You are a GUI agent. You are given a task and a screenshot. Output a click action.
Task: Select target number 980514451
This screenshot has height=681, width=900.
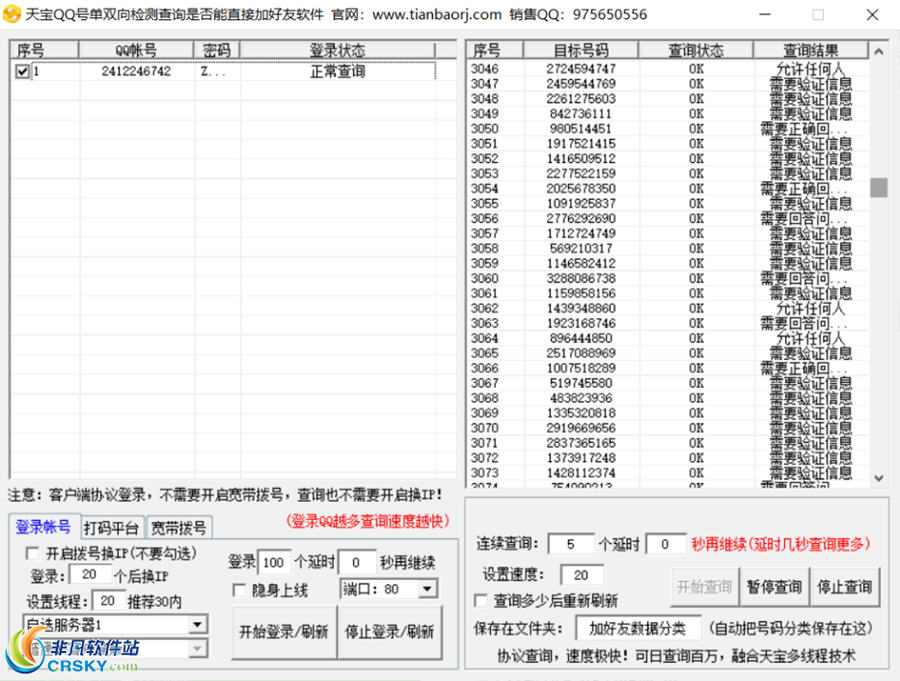coord(581,129)
